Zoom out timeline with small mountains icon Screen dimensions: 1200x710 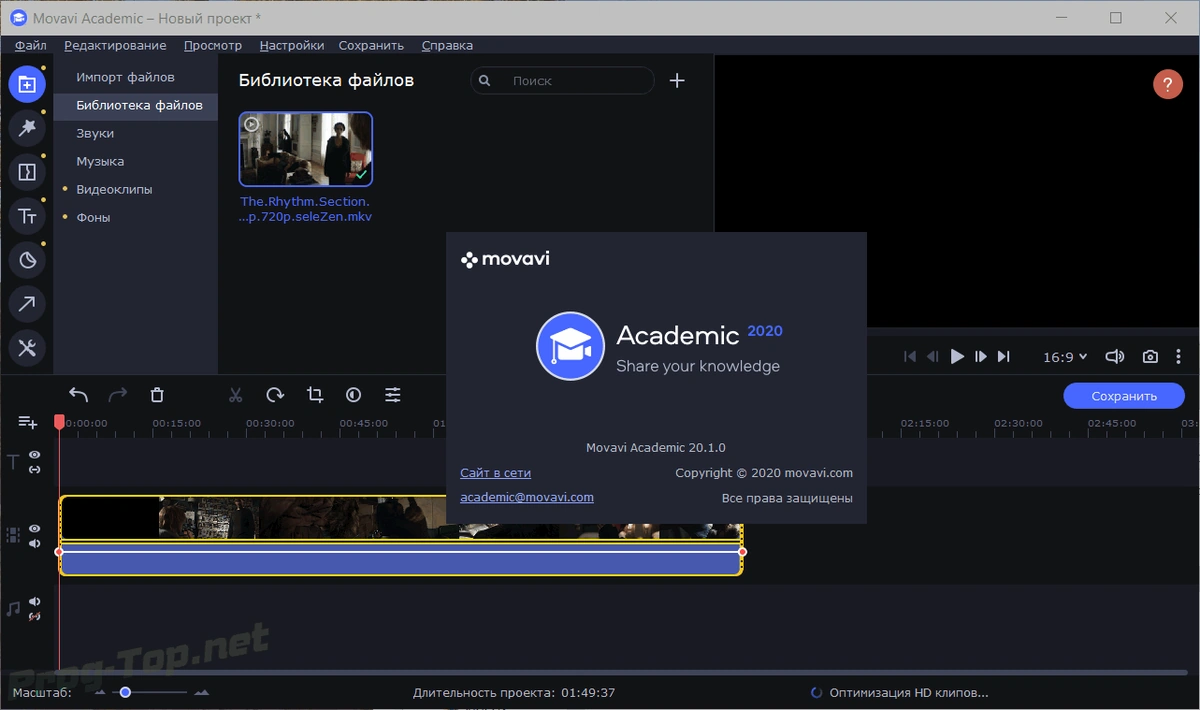pyautogui.click(x=100, y=692)
